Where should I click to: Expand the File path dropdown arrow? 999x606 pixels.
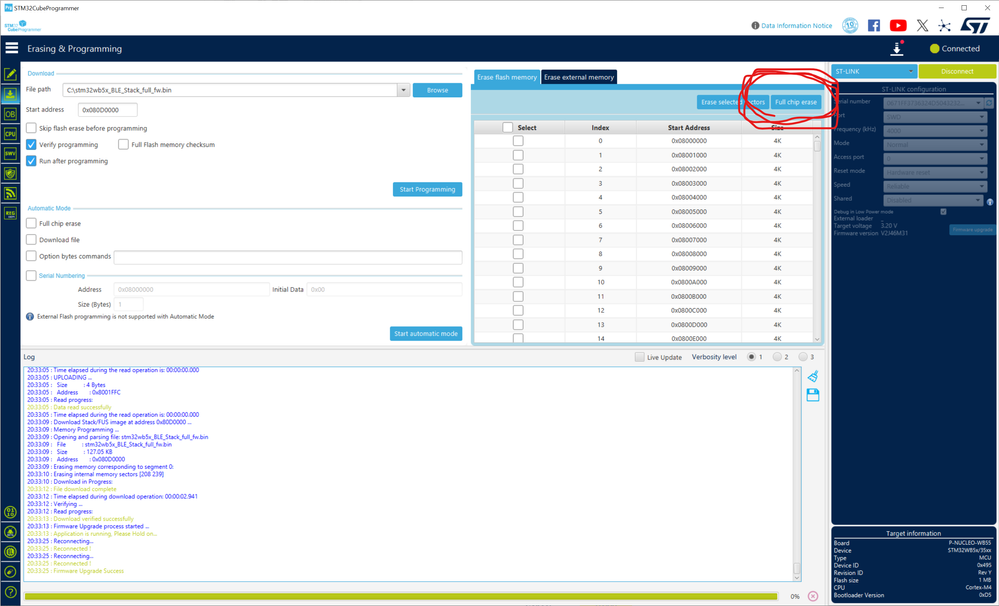[x=403, y=90]
